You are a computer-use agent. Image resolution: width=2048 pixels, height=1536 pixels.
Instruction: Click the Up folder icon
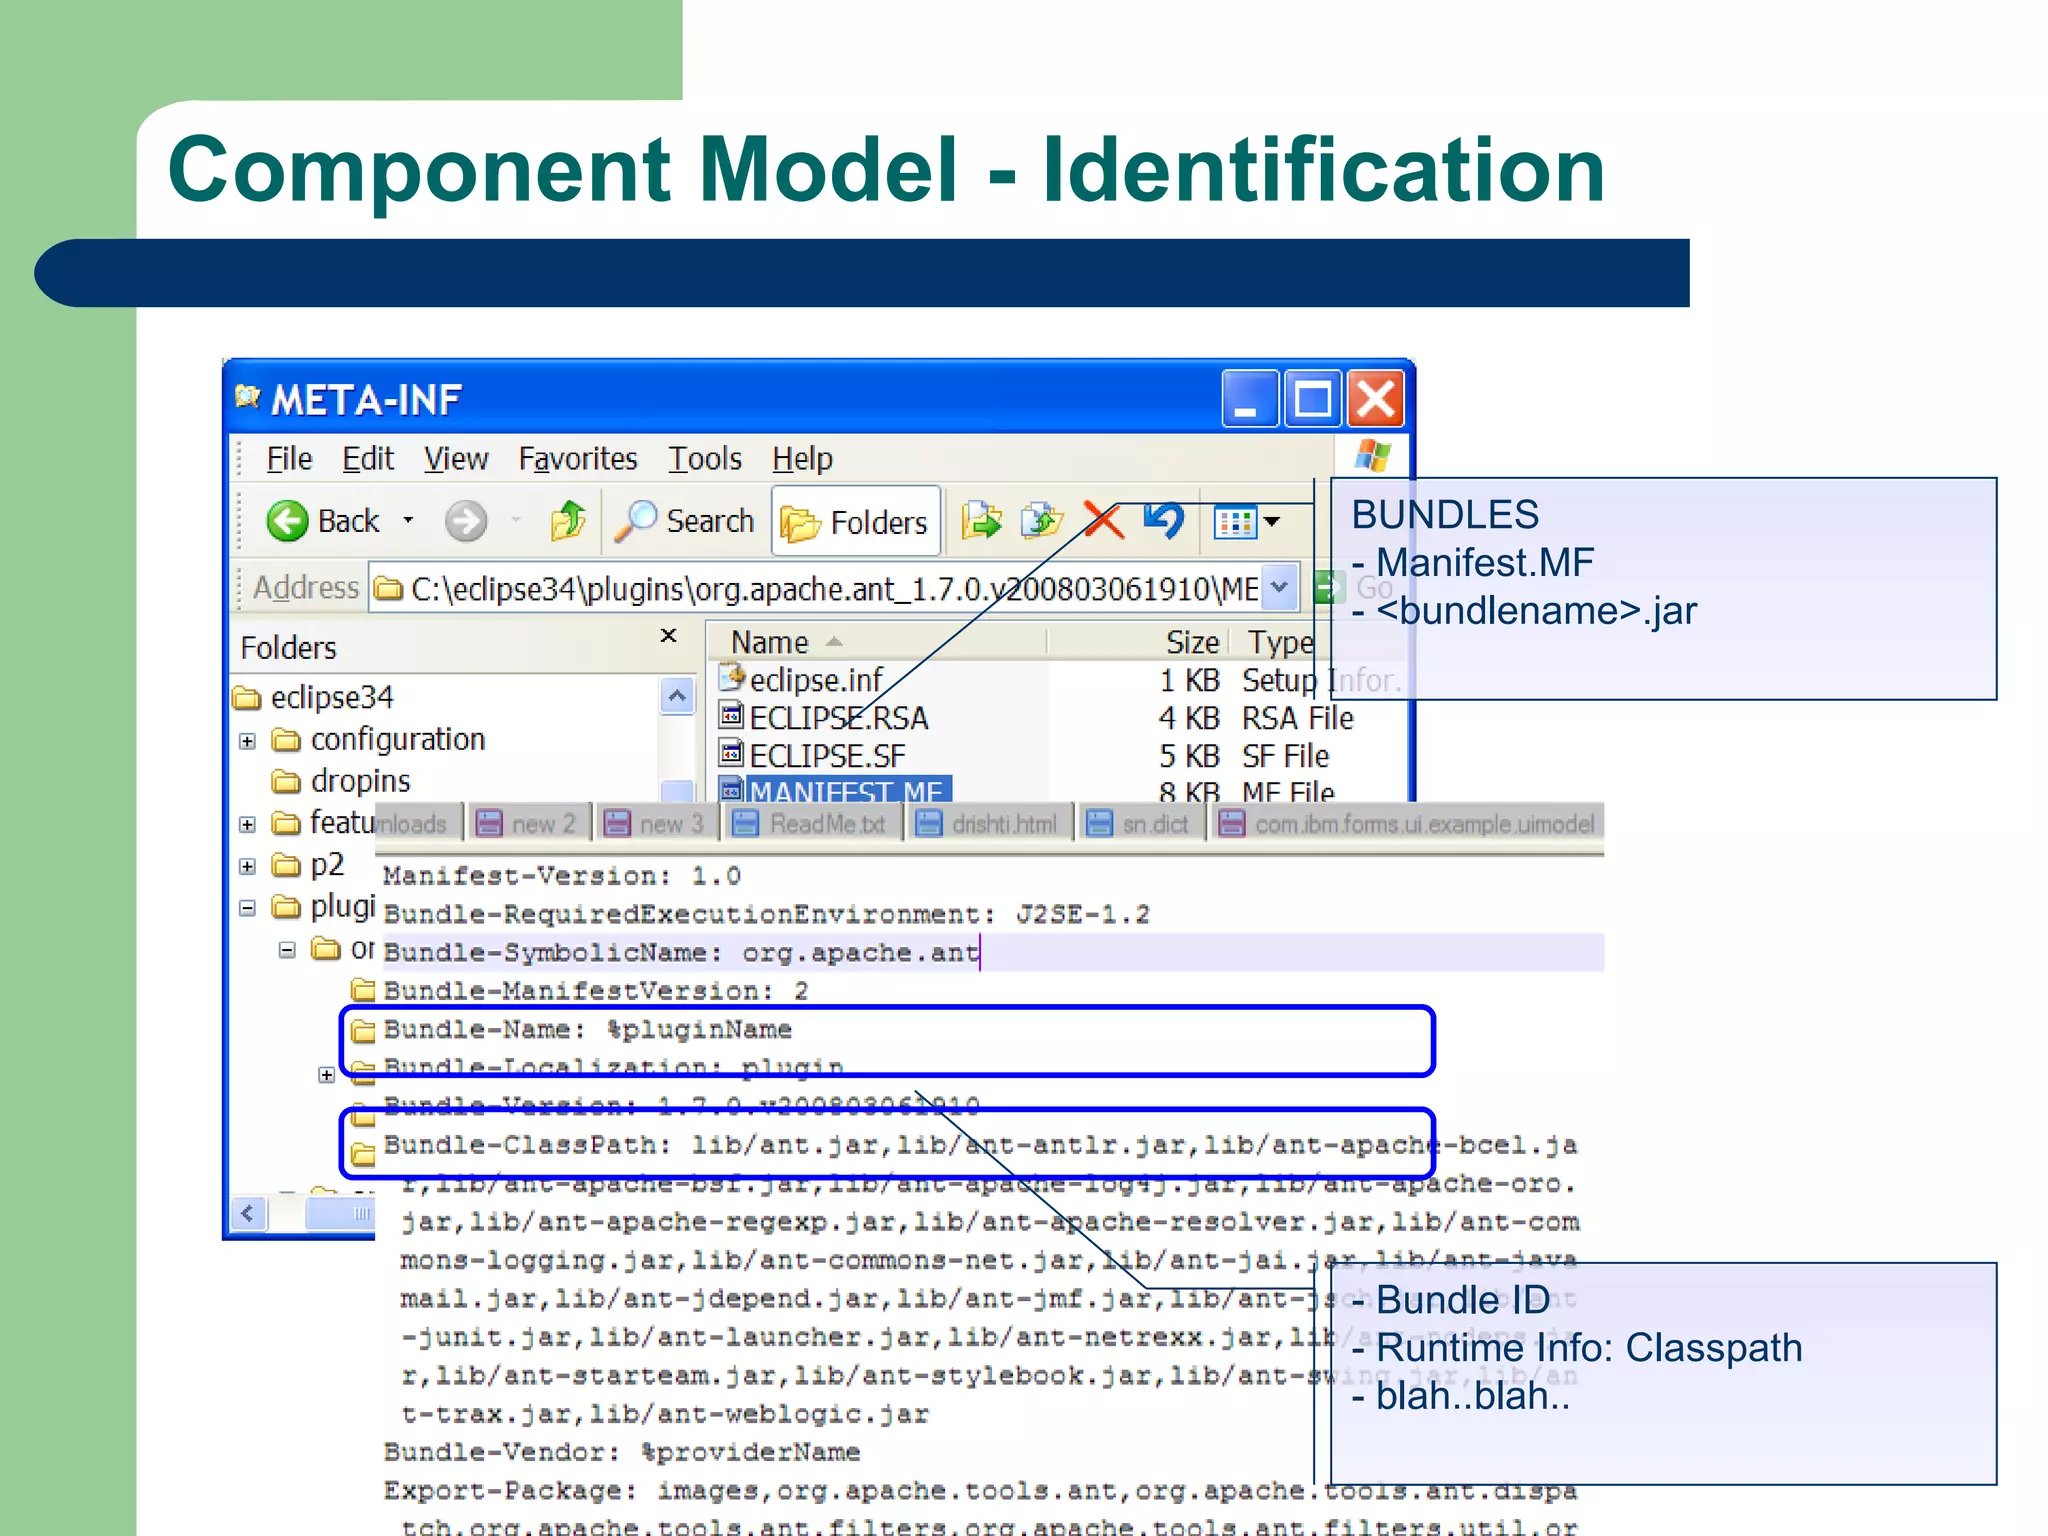tap(567, 521)
